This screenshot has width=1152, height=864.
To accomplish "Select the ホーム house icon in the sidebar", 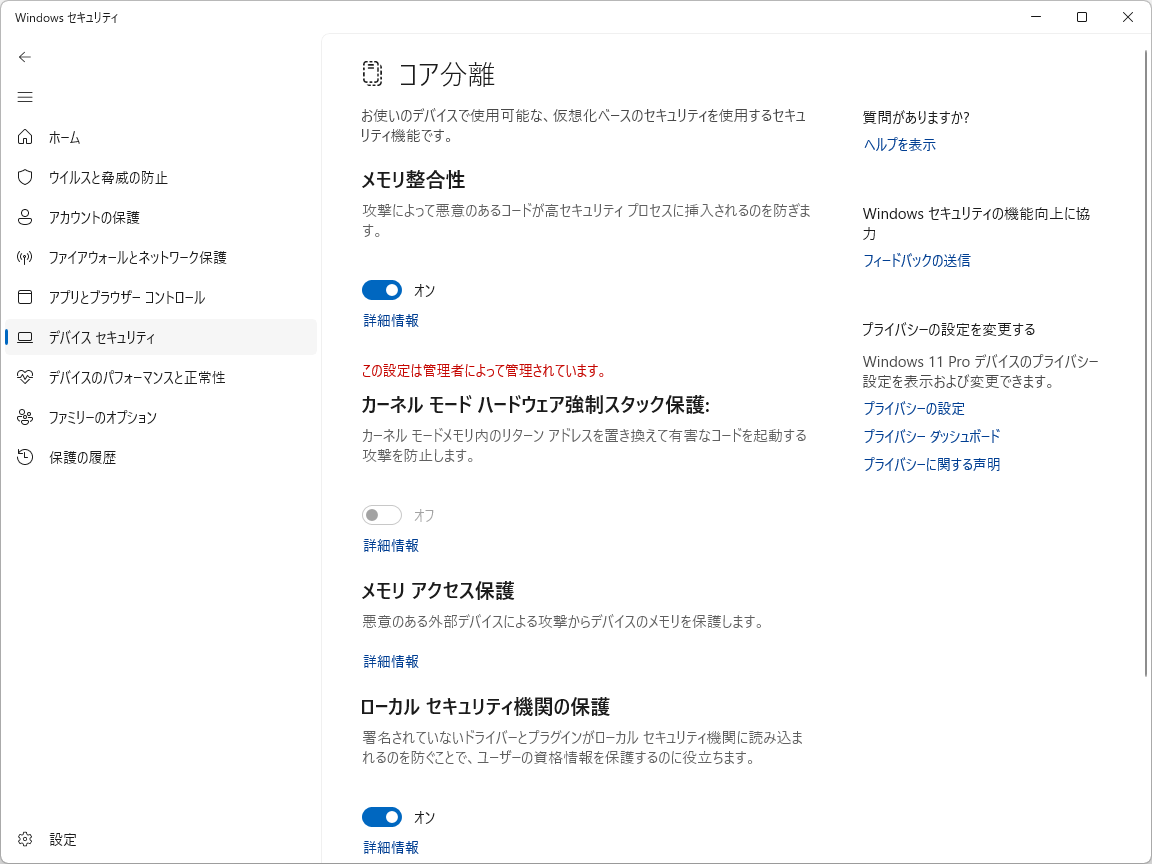I will tap(25, 137).
